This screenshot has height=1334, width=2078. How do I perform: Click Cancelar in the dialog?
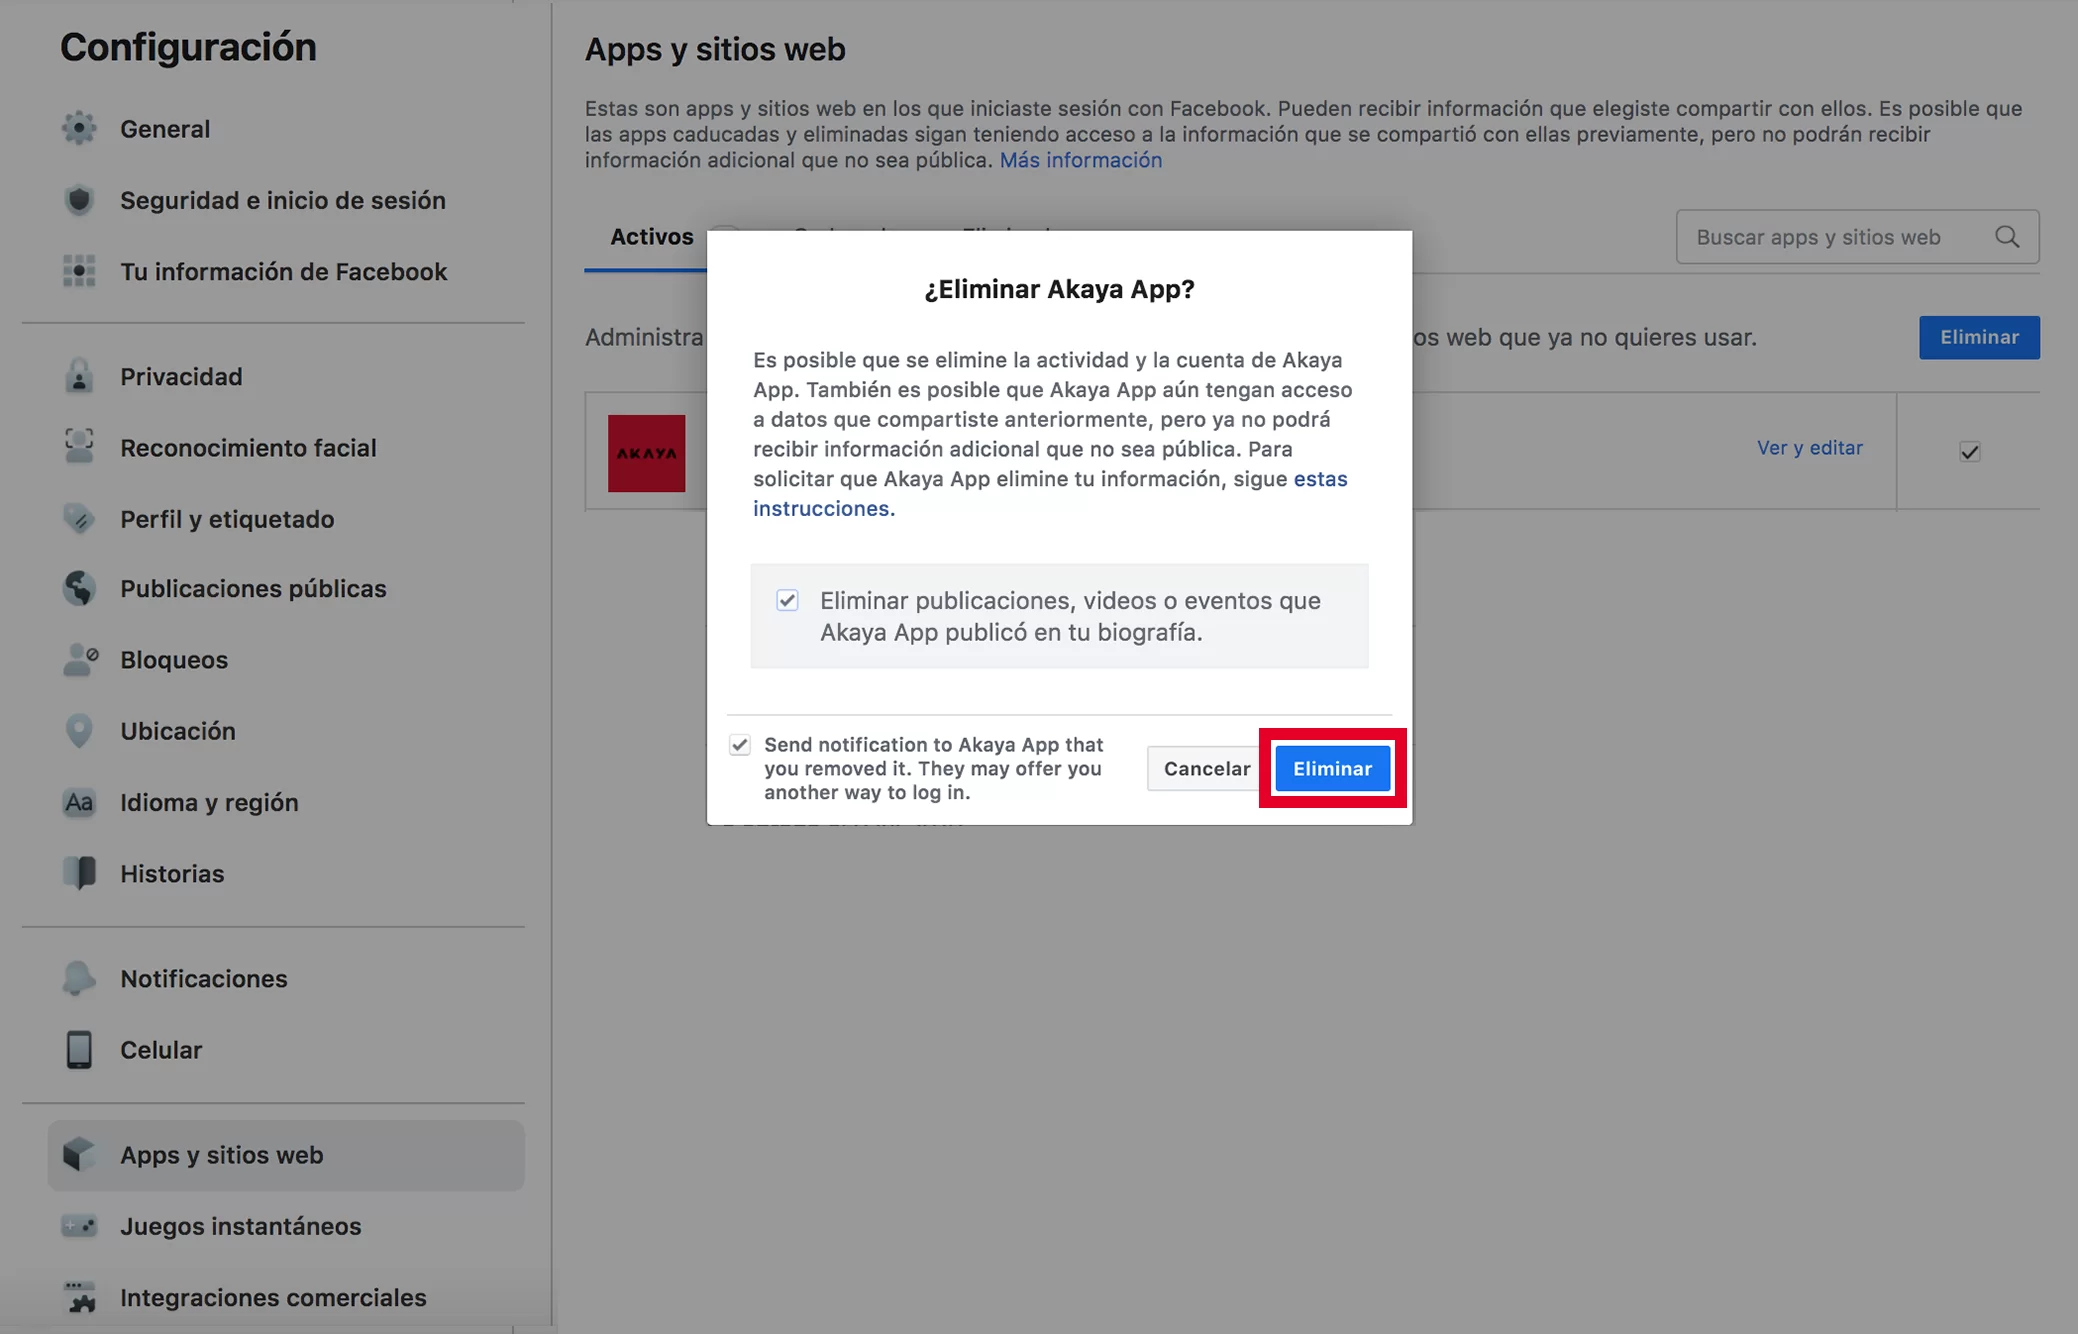[1206, 768]
